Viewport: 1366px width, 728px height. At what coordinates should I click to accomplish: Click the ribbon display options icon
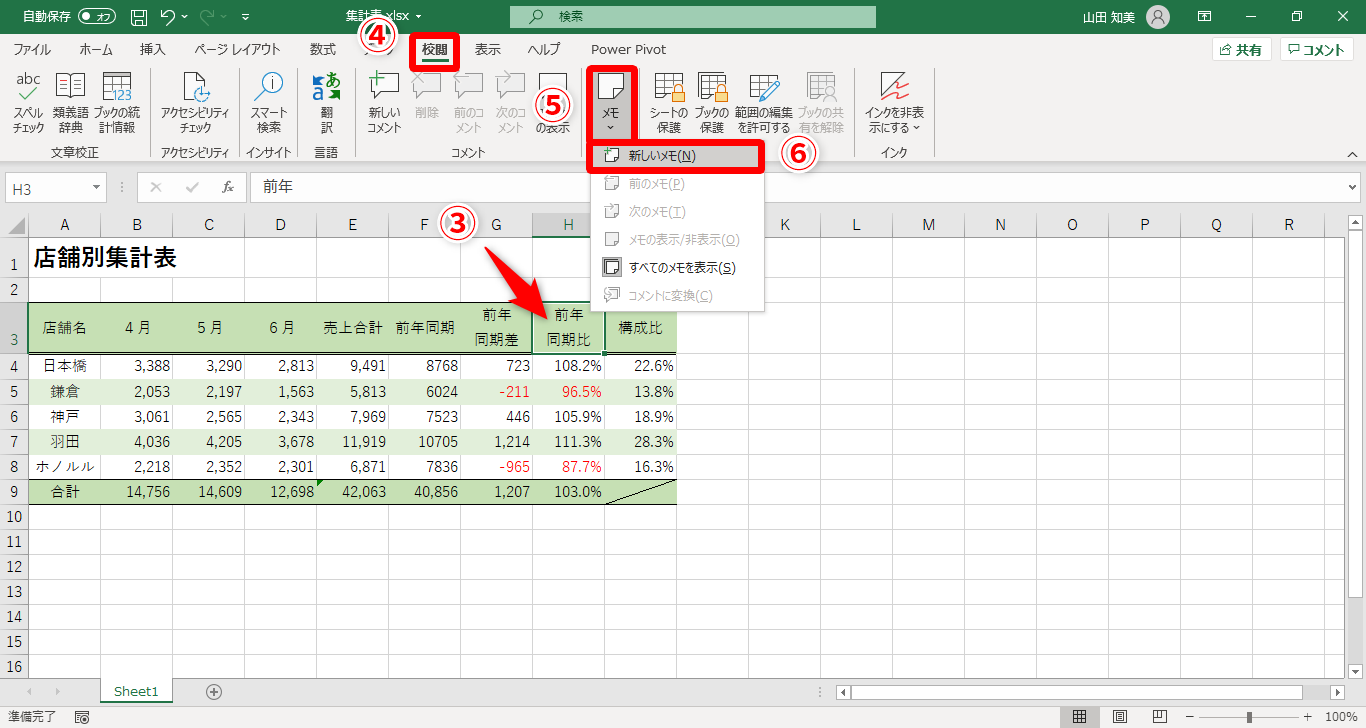1205,17
